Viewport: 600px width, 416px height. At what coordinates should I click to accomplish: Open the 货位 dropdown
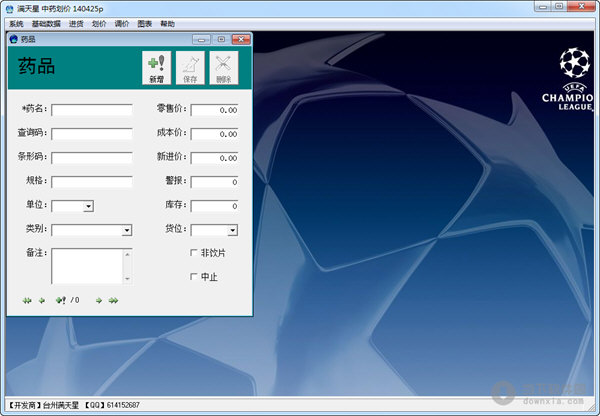pyautogui.click(x=232, y=230)
